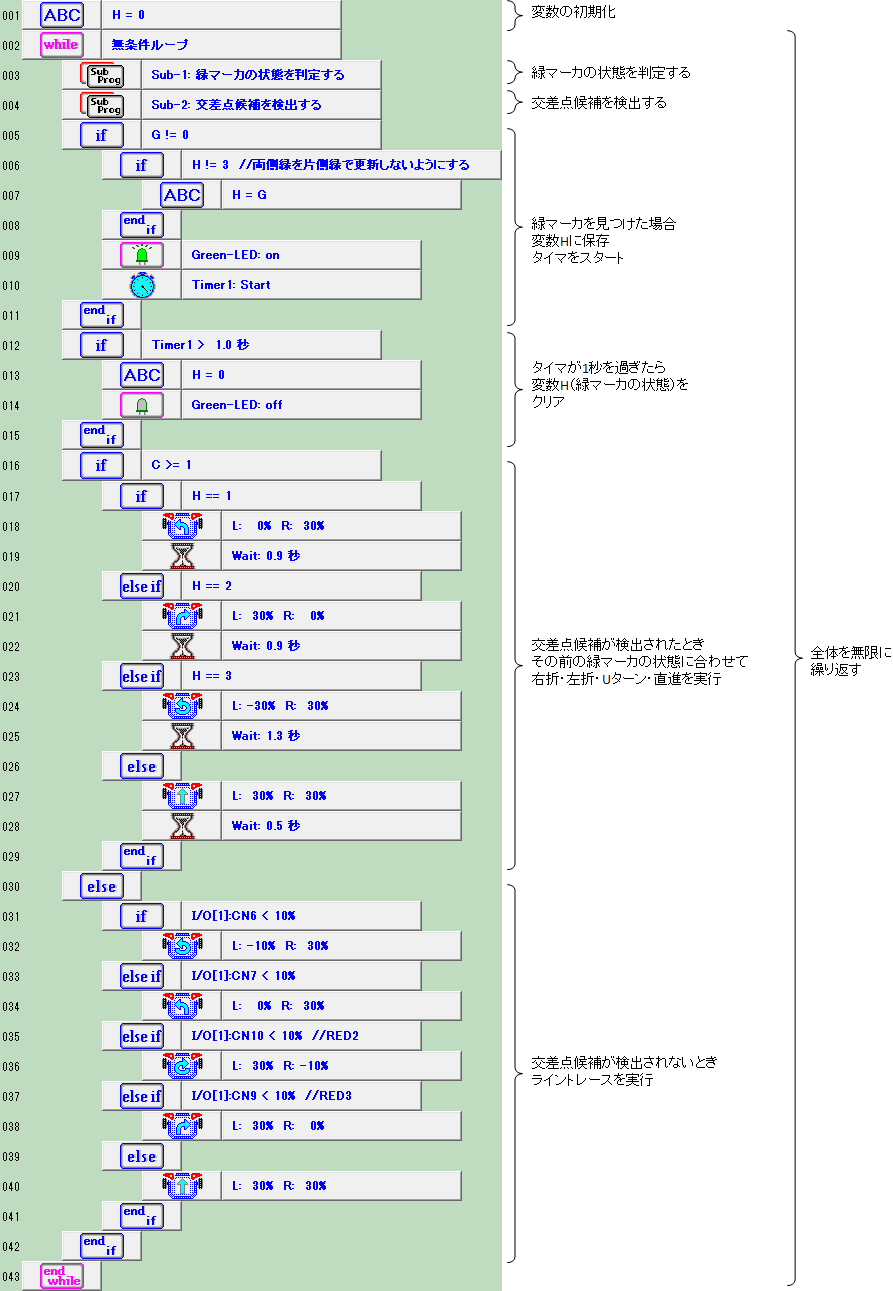Select the else if icon for H == 2
Screen dimensions: 893x1291
[x=141, y=585]
